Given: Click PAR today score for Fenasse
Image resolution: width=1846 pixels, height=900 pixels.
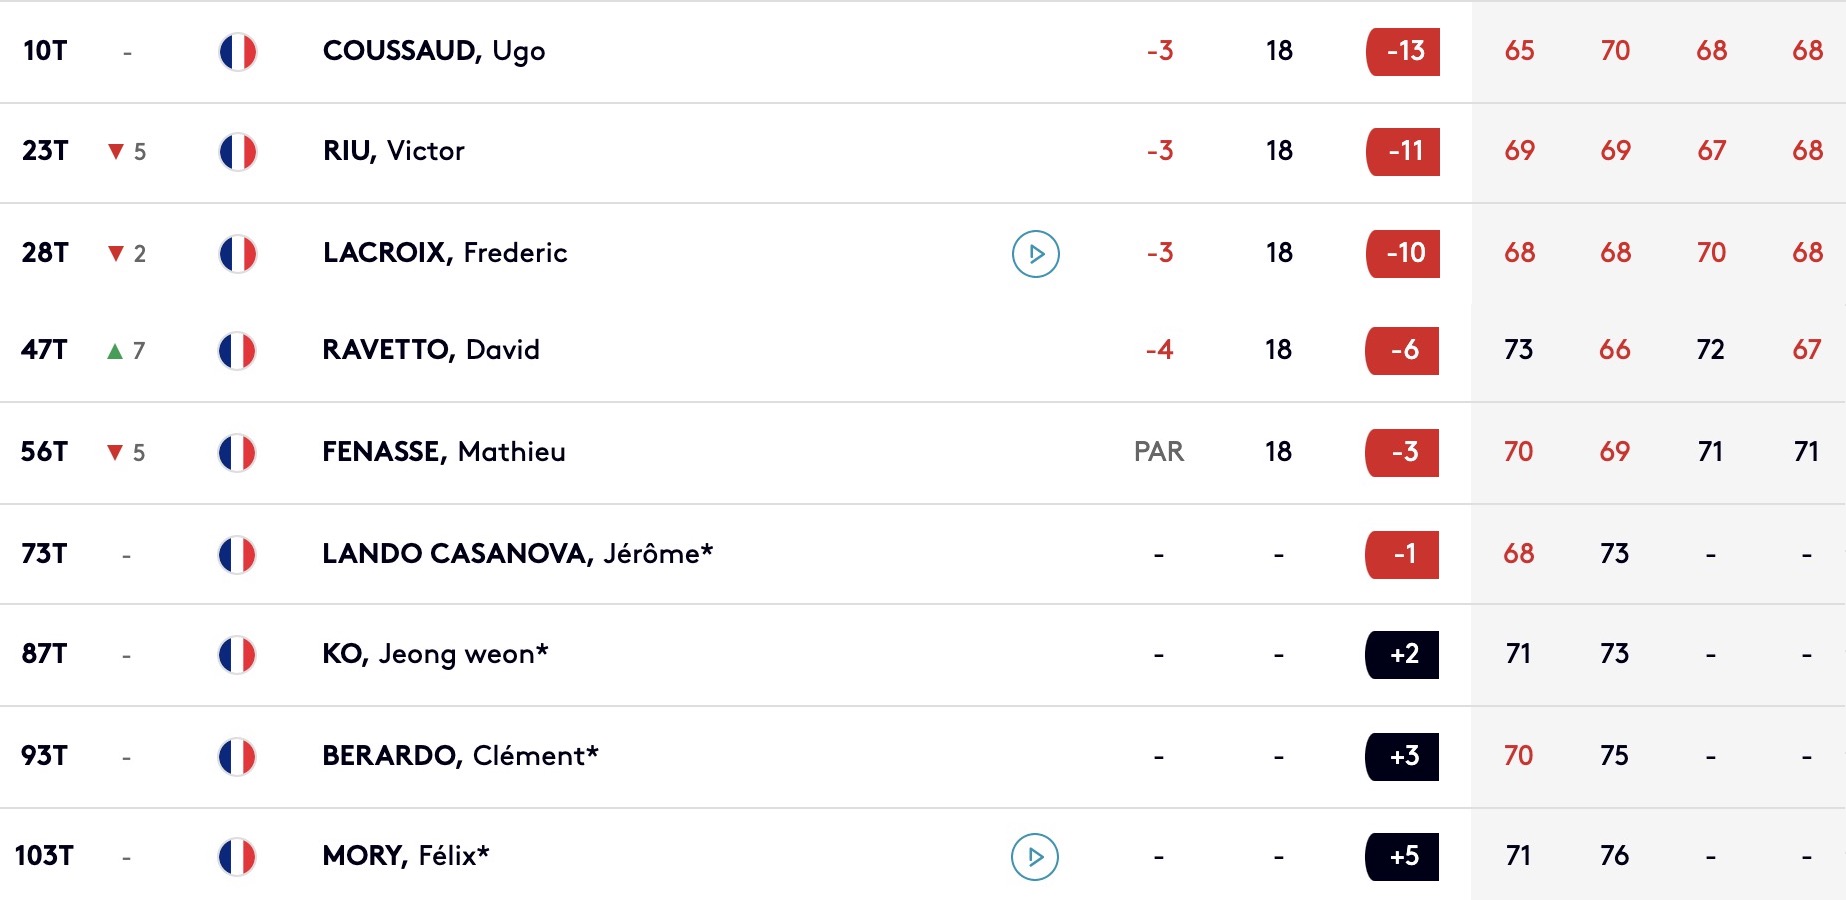Looking at the screenshot, I should click(x=1158, y=452).
